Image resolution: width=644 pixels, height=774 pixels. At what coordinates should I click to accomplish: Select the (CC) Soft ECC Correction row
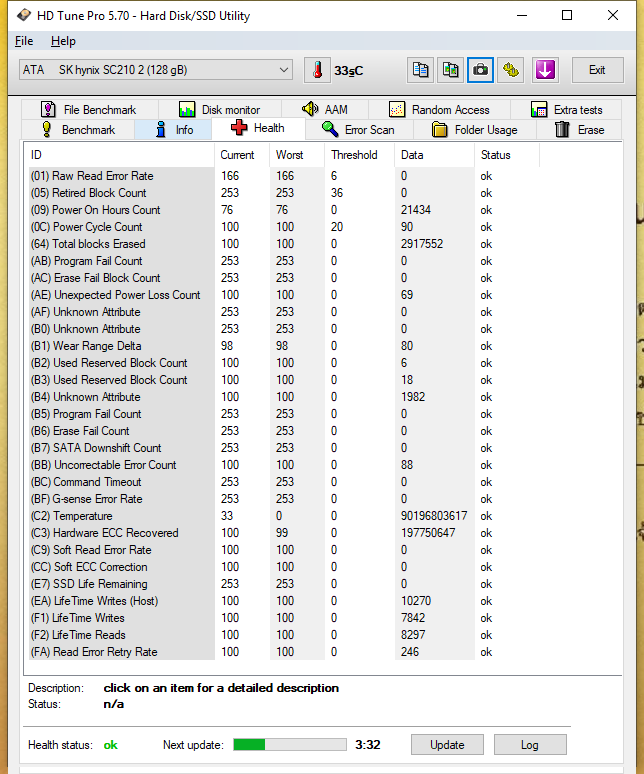click(284, 567)
